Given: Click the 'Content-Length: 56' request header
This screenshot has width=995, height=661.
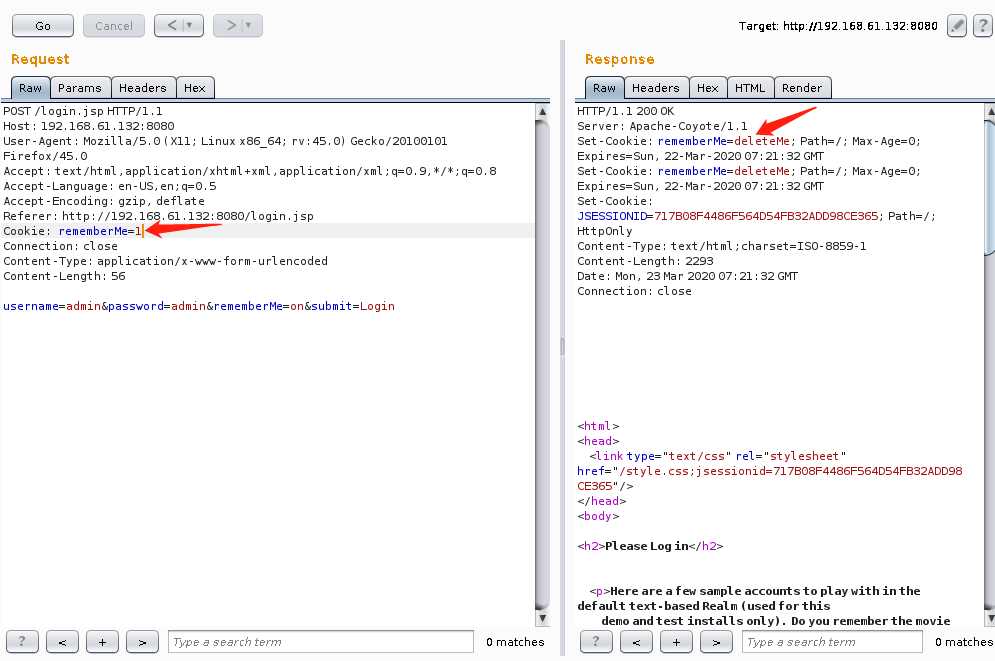Looking at the screenshot, I should [64, 276].
